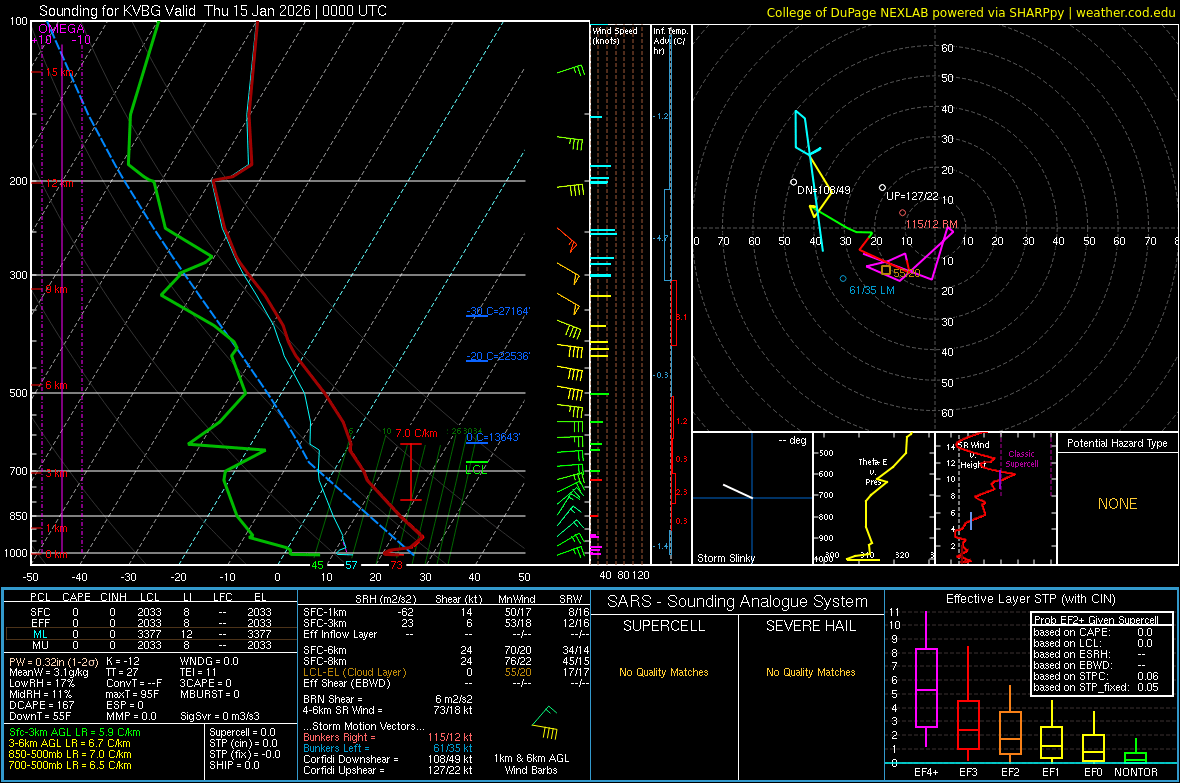Select the SFC parcel row
The image size is (1180, 783).
click(151, 612)
